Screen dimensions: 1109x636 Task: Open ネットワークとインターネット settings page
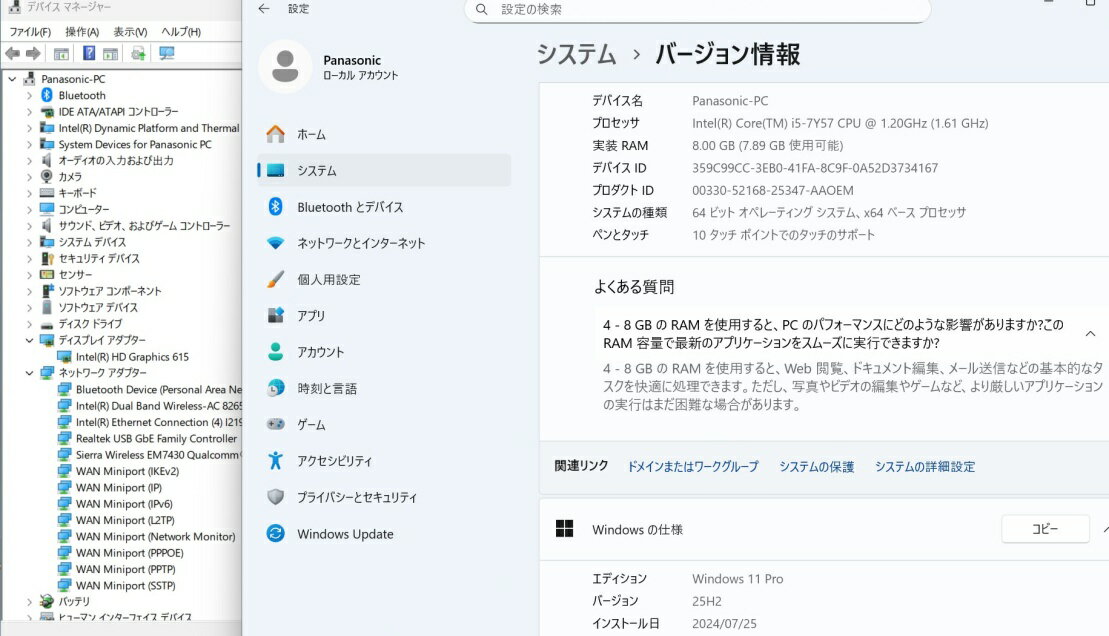[361, 243]
